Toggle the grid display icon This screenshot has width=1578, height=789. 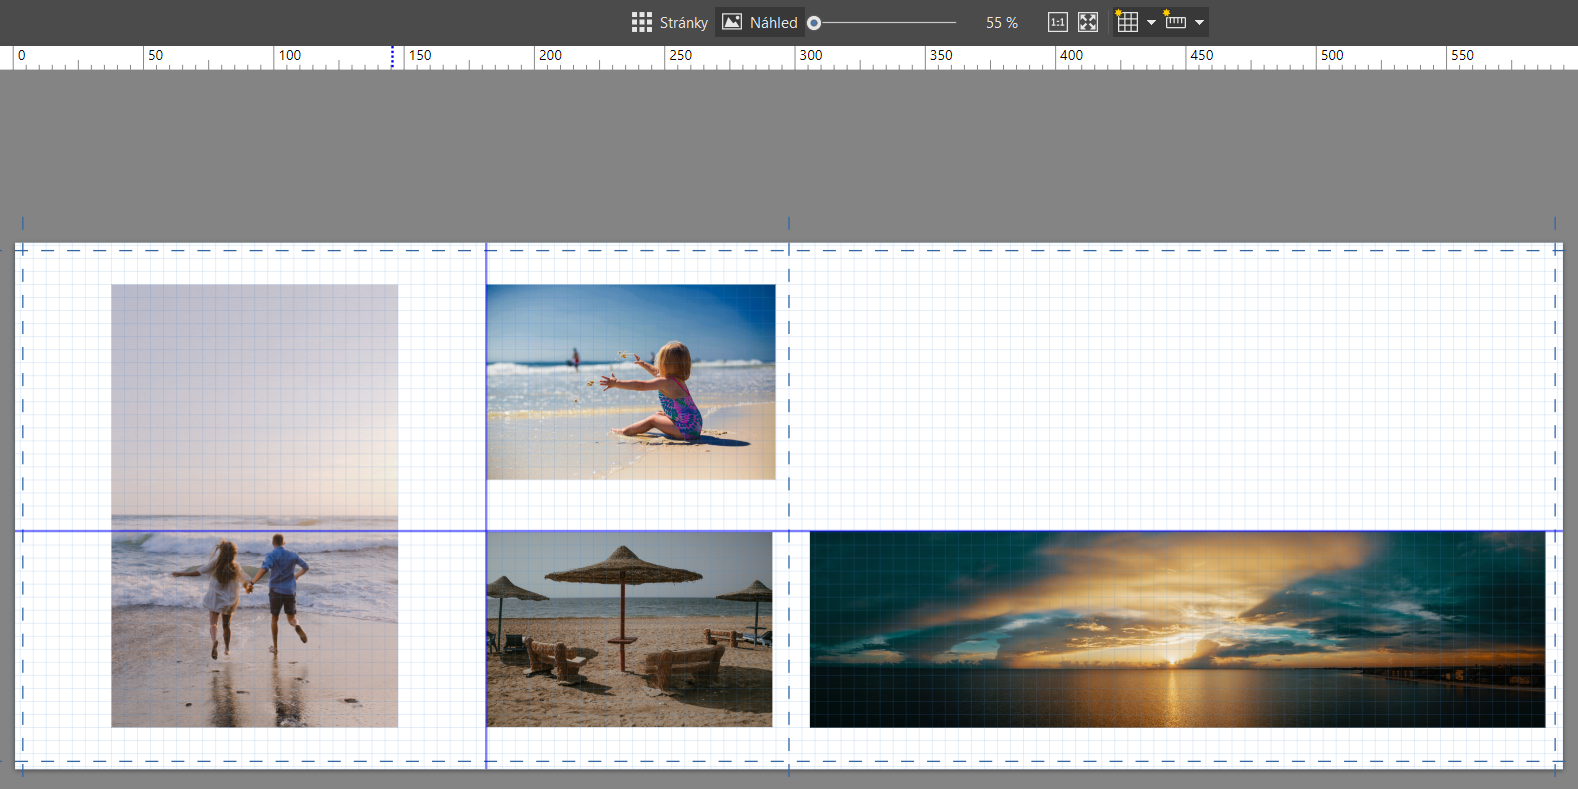pyautogui.click(x=1127, y=22)
